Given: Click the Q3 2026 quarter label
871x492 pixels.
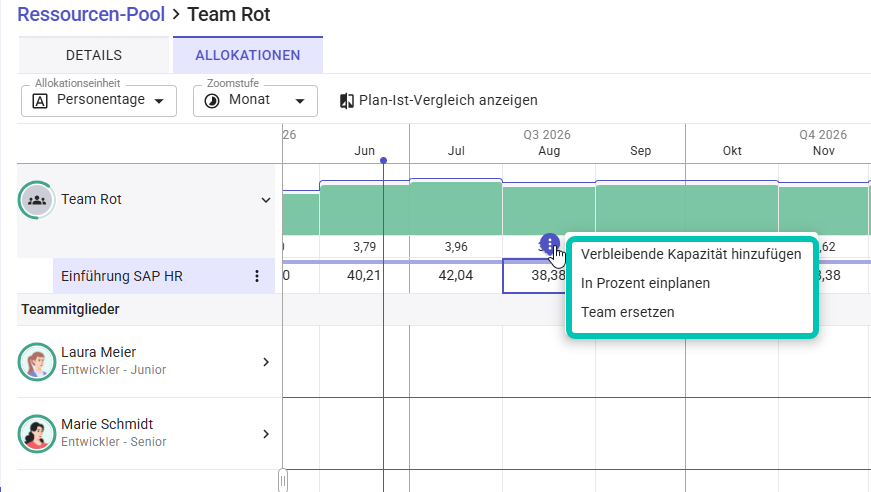Looking at the screenshot, I should coord(547,135).
